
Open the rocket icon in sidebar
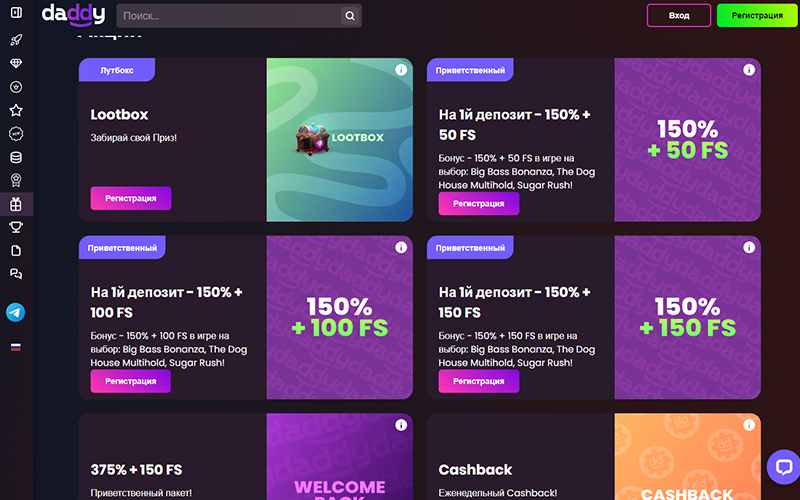point(16,40)
